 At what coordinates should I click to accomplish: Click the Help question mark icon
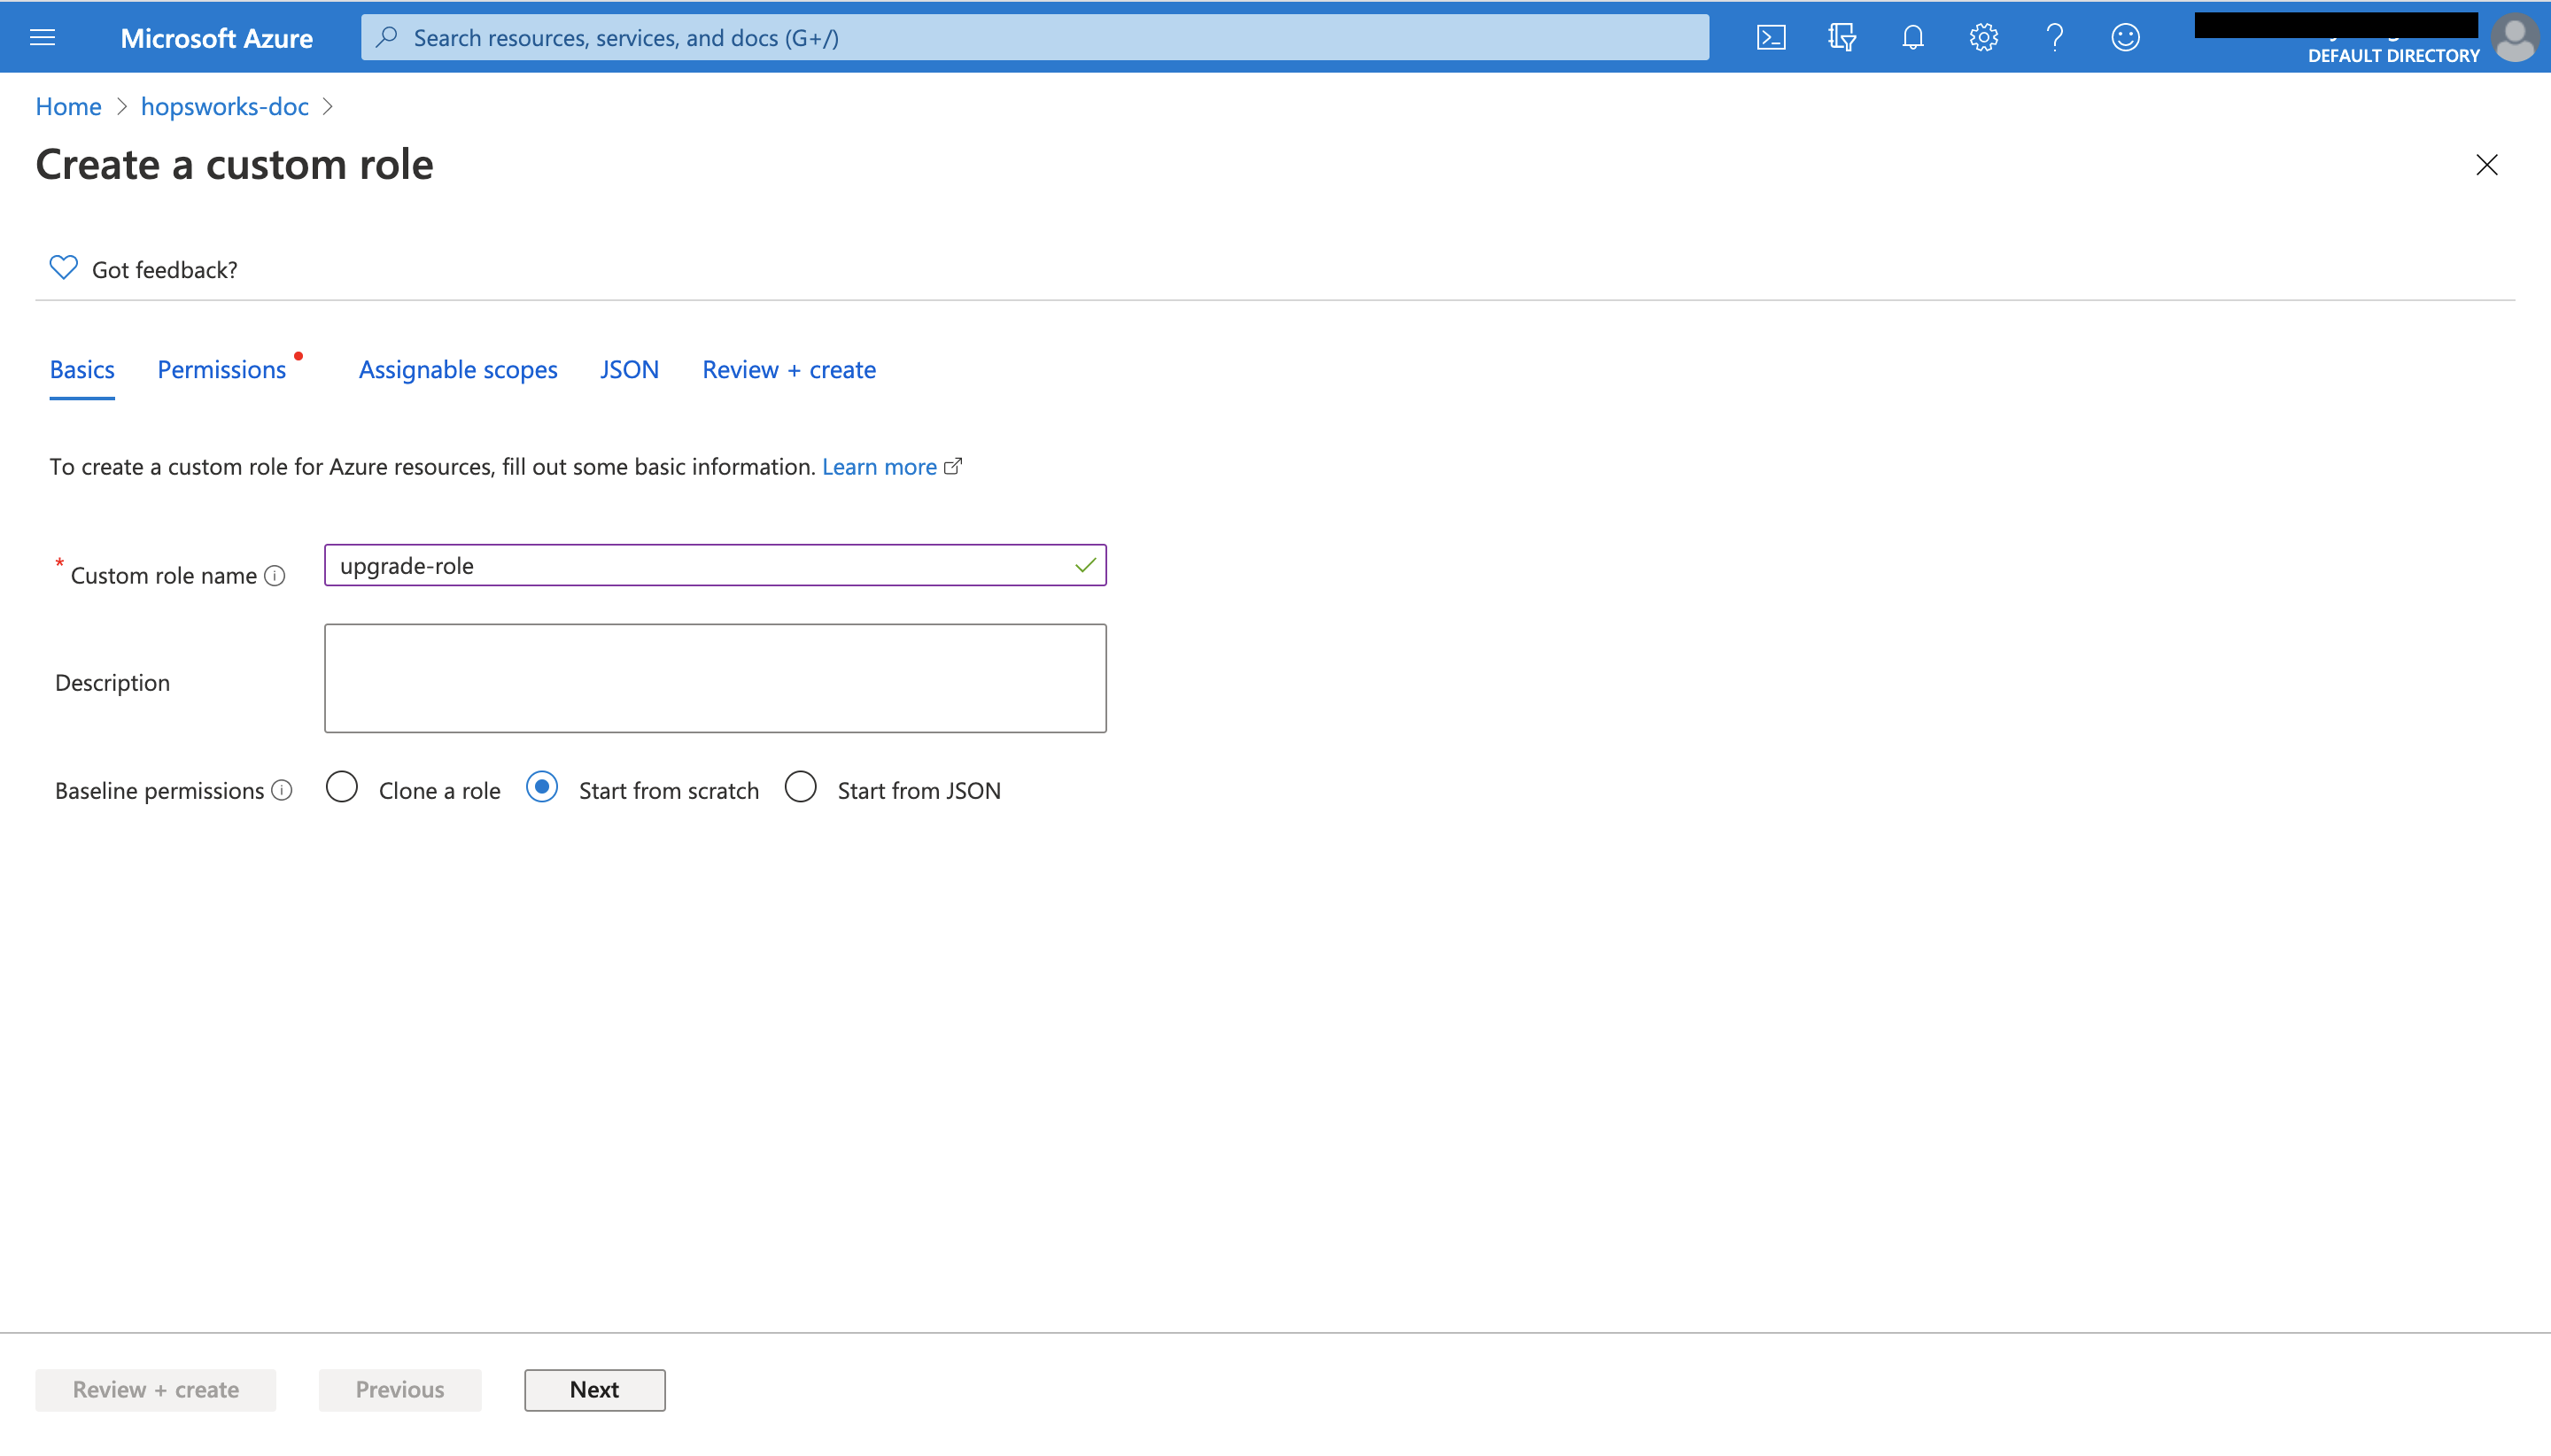(2053, 37)
